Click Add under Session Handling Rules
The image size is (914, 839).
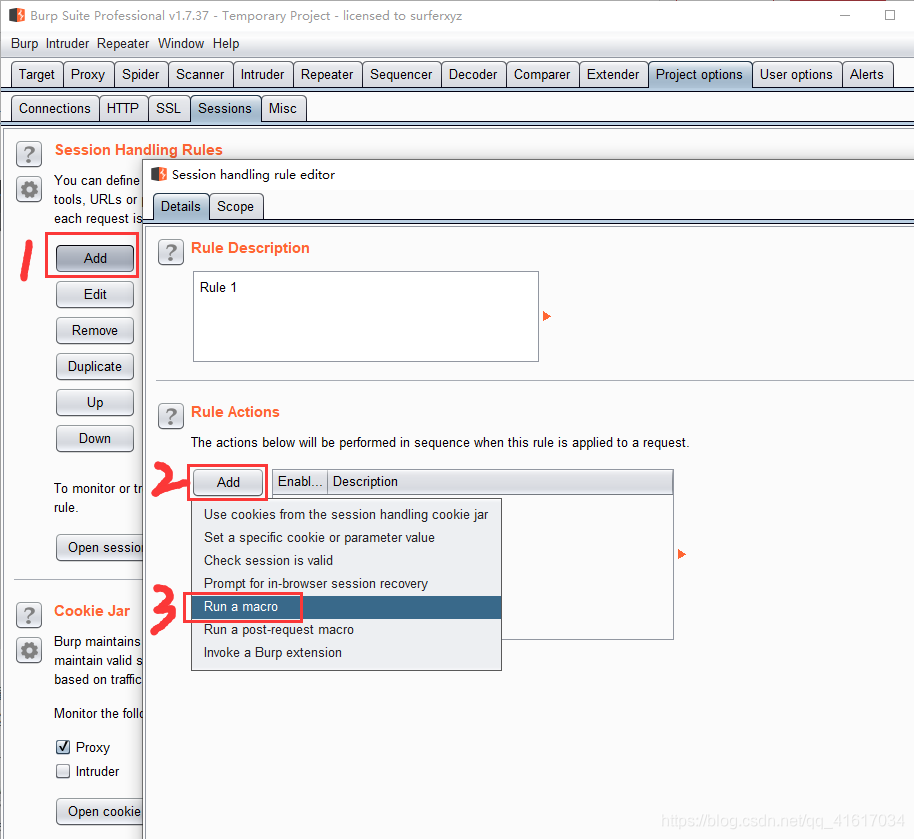pyautogui.click(x=95, y=258)
